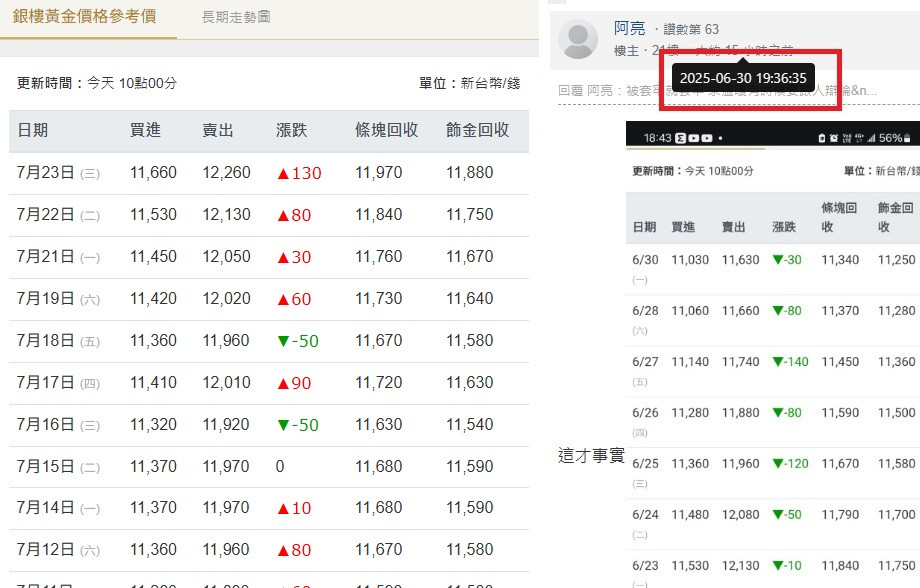Click the 回覆 阿亮 quoted reply text

(x=717, y=90)
